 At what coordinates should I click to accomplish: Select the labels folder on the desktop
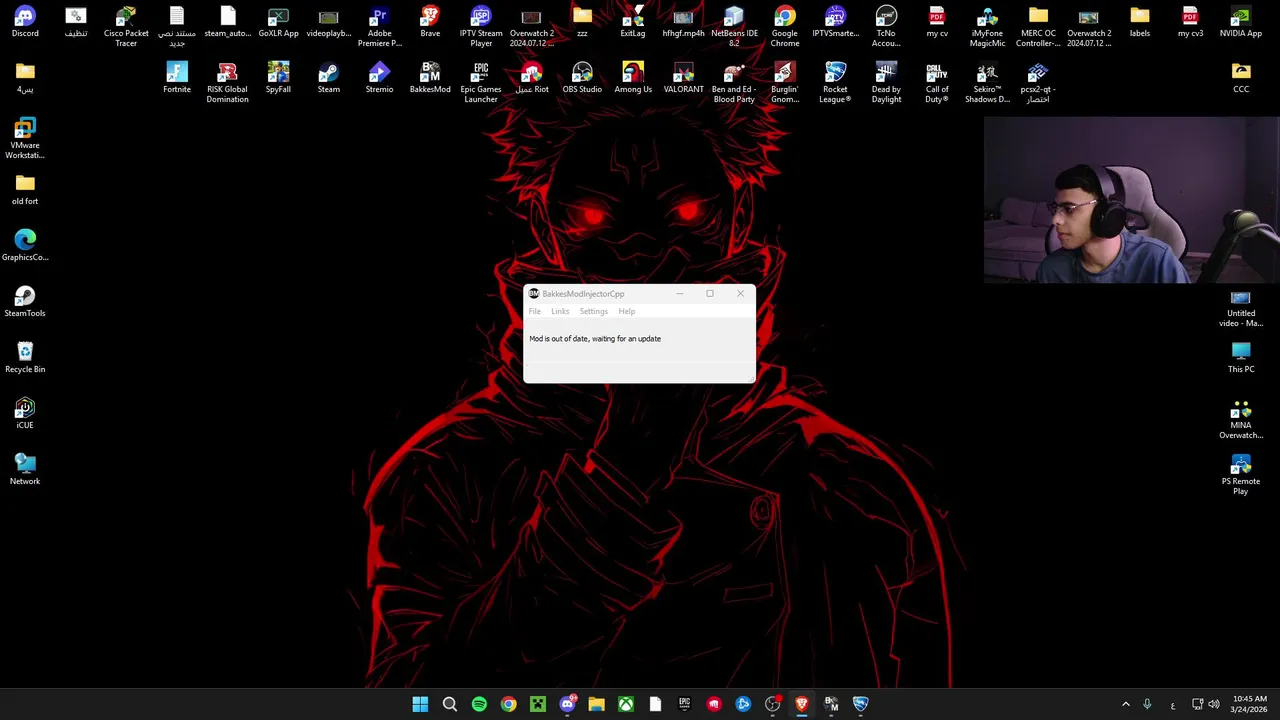(x=1140, y=22)
